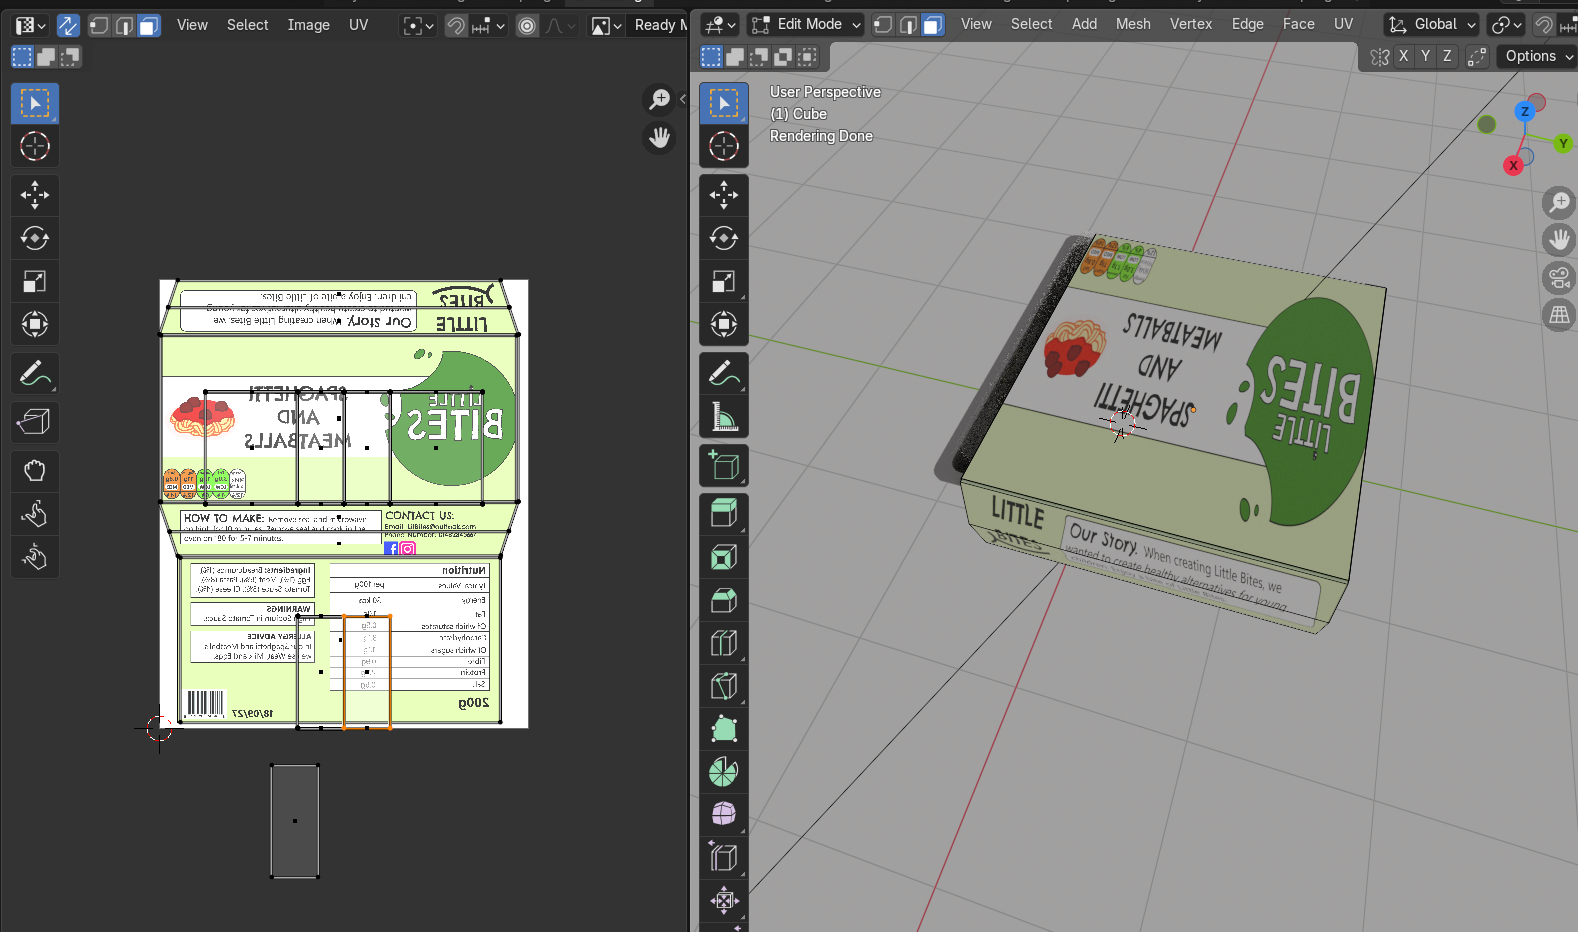
Task: Click the UV editor Annotate tool
Action: point(34,374)
